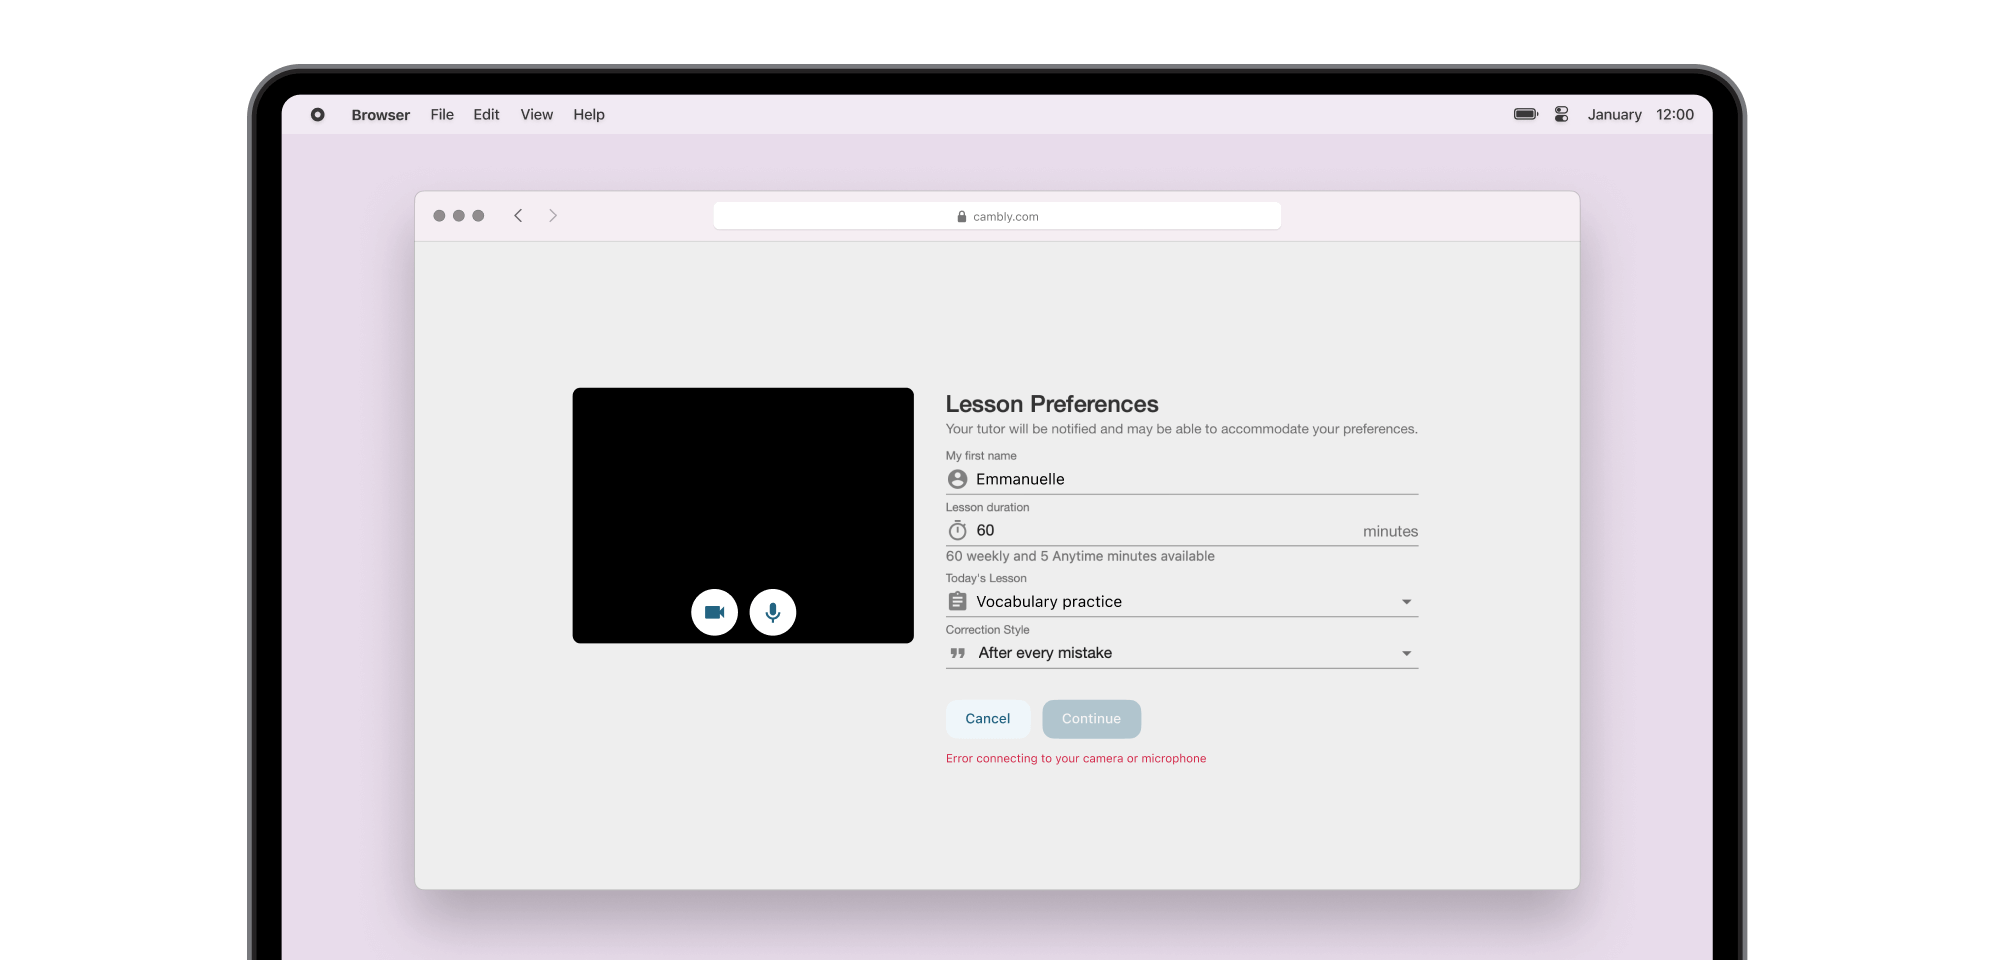Mute the microphone in the video preview
Screen dimensions: 2000x960
click(x=772, y=612)
